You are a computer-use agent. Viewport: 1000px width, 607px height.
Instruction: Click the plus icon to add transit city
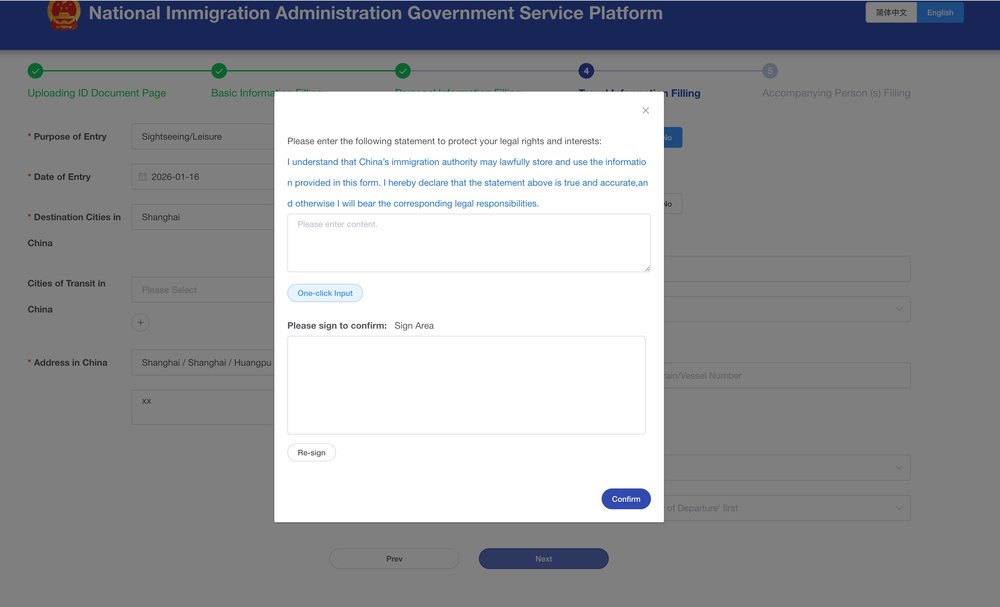[140, 322]
